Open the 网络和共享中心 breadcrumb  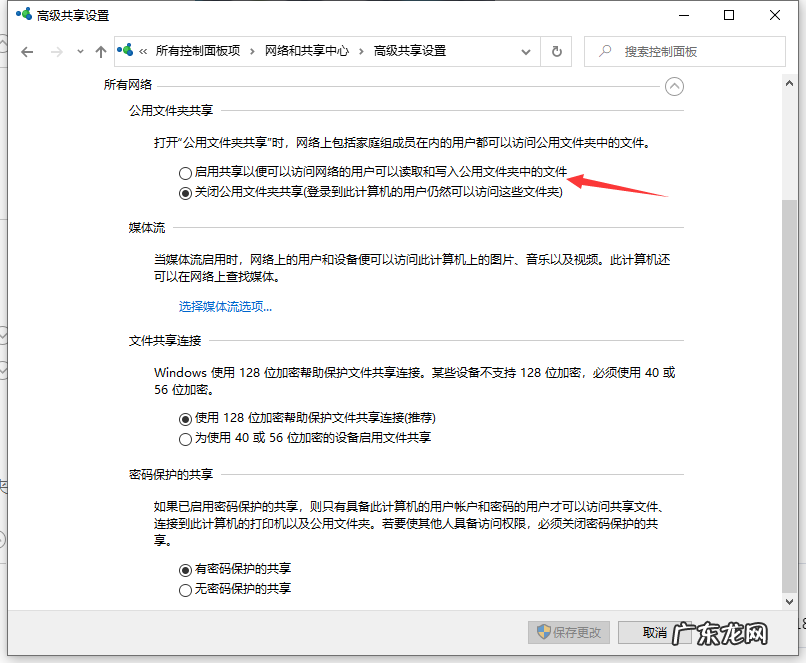tap(305, 51)
